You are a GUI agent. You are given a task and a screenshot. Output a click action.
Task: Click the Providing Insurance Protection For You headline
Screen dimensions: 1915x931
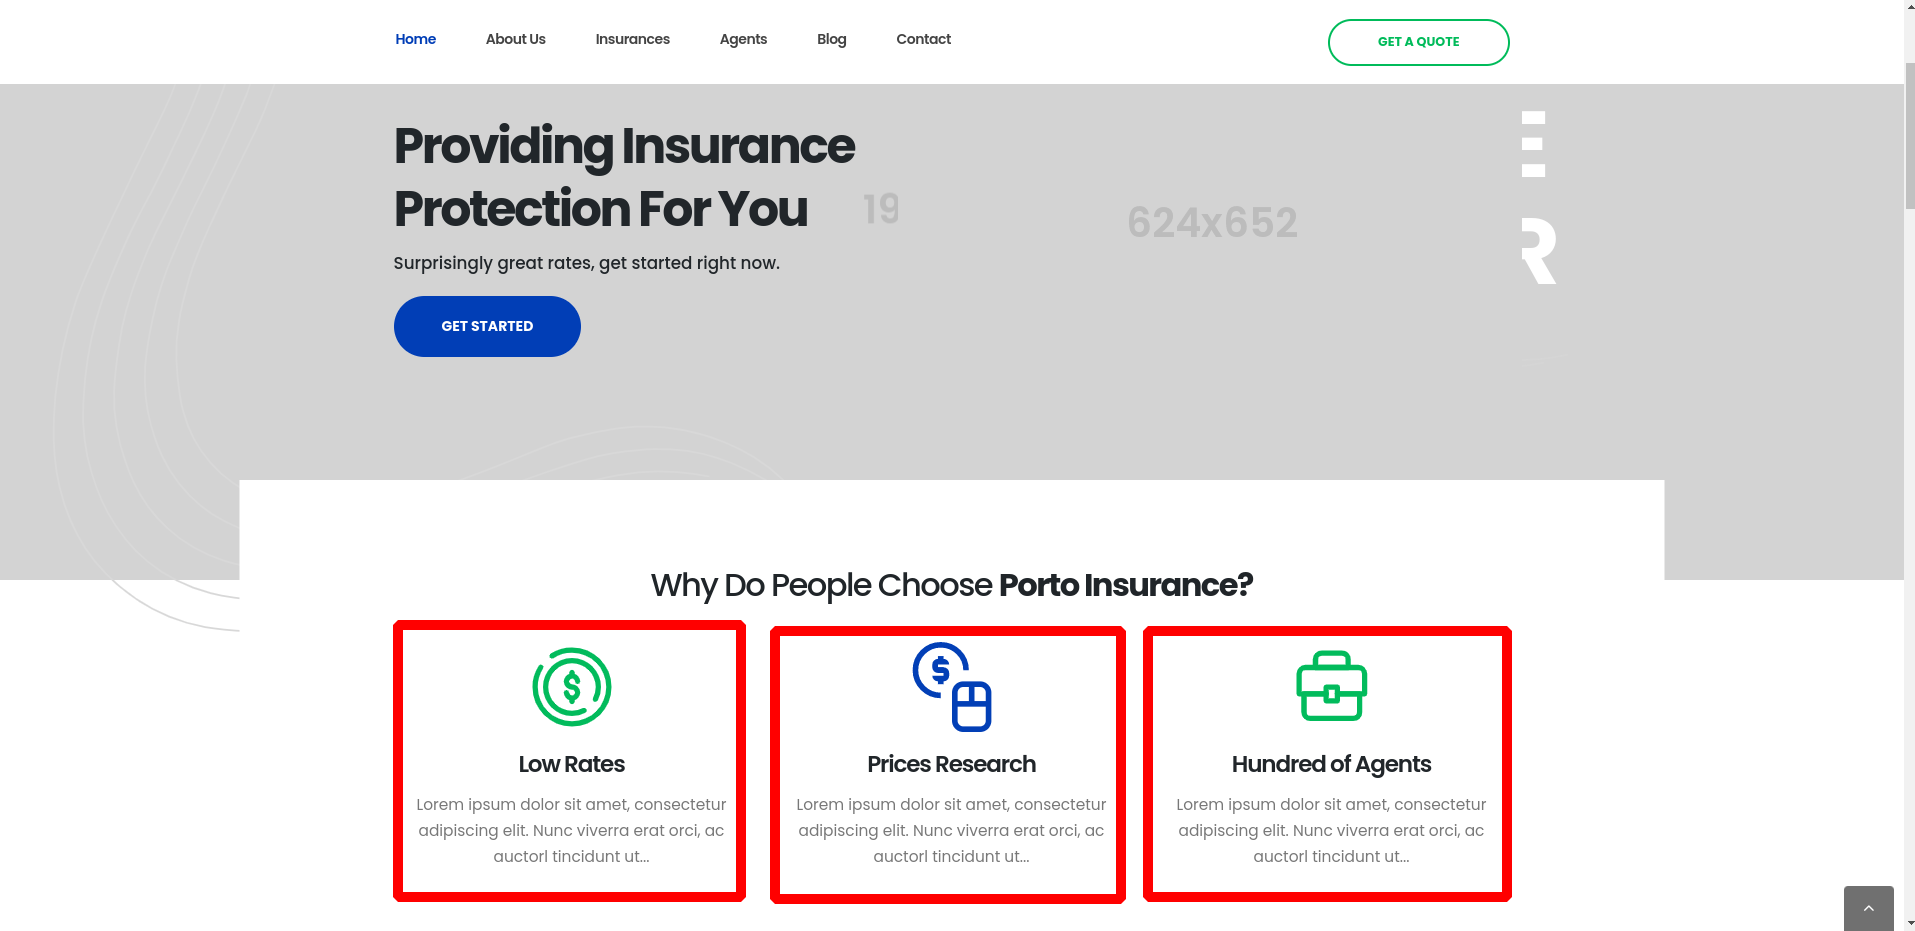(624, 177)
